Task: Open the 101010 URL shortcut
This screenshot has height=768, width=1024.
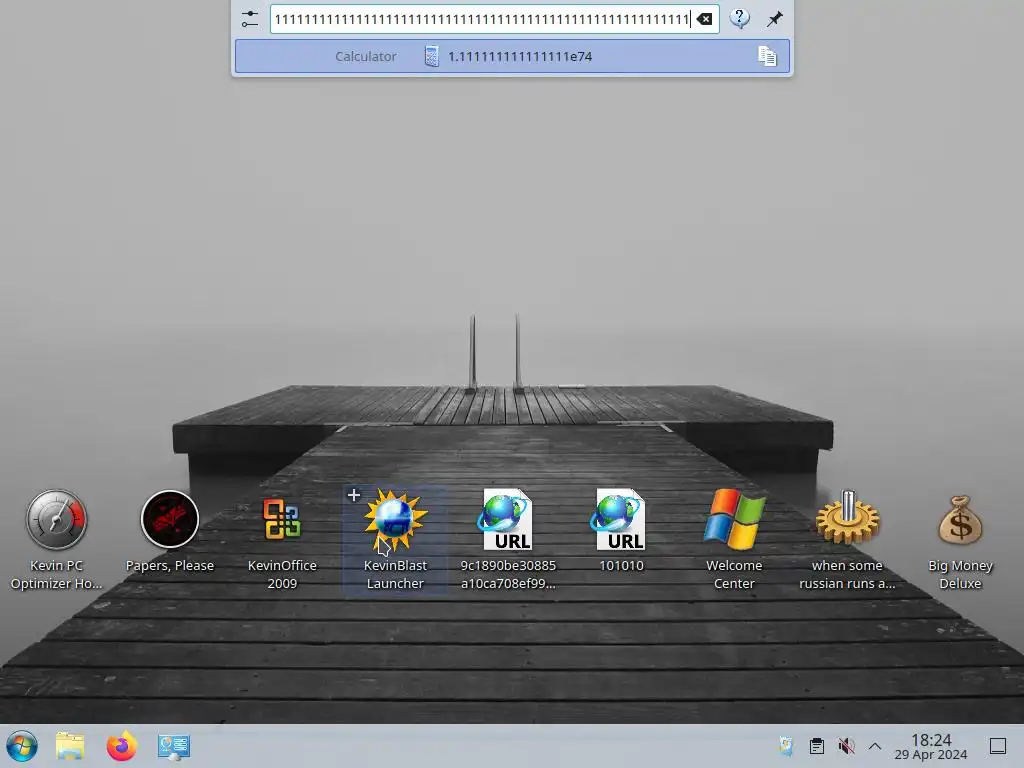Action: pos(621,531)
